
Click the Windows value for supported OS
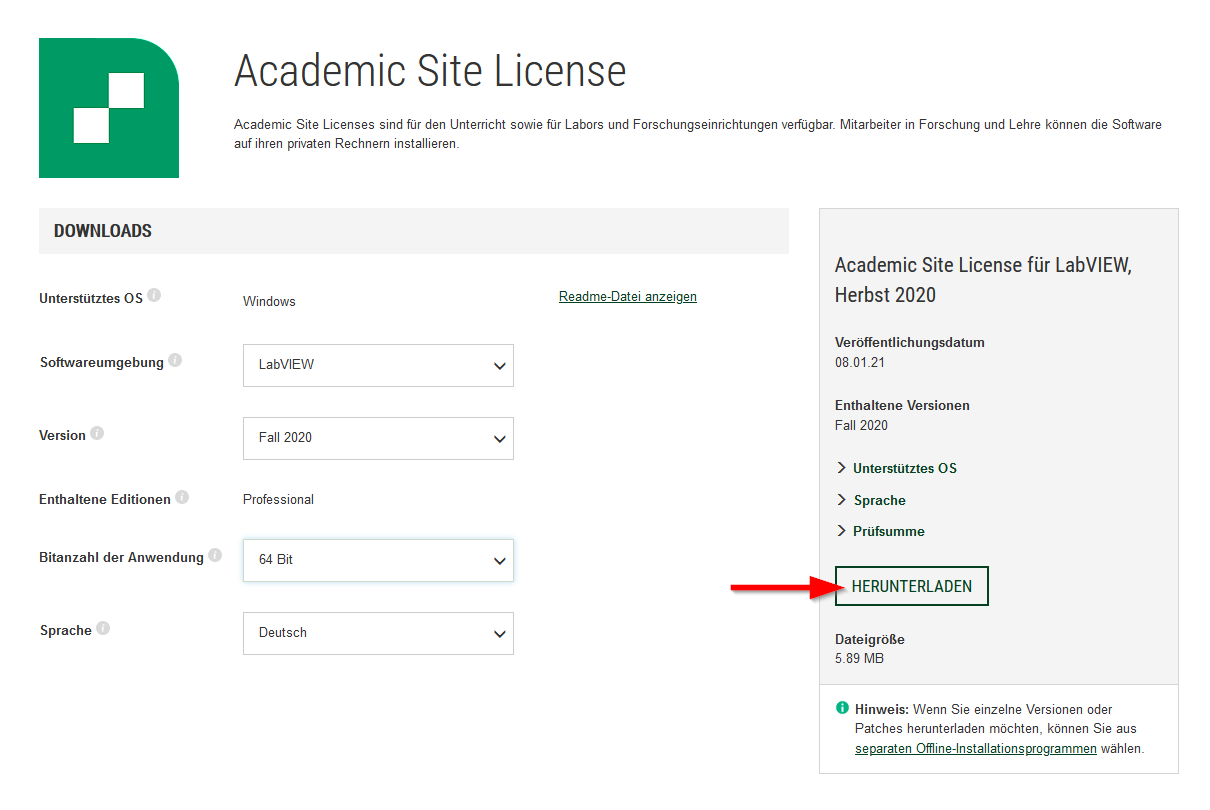(269, 301)
